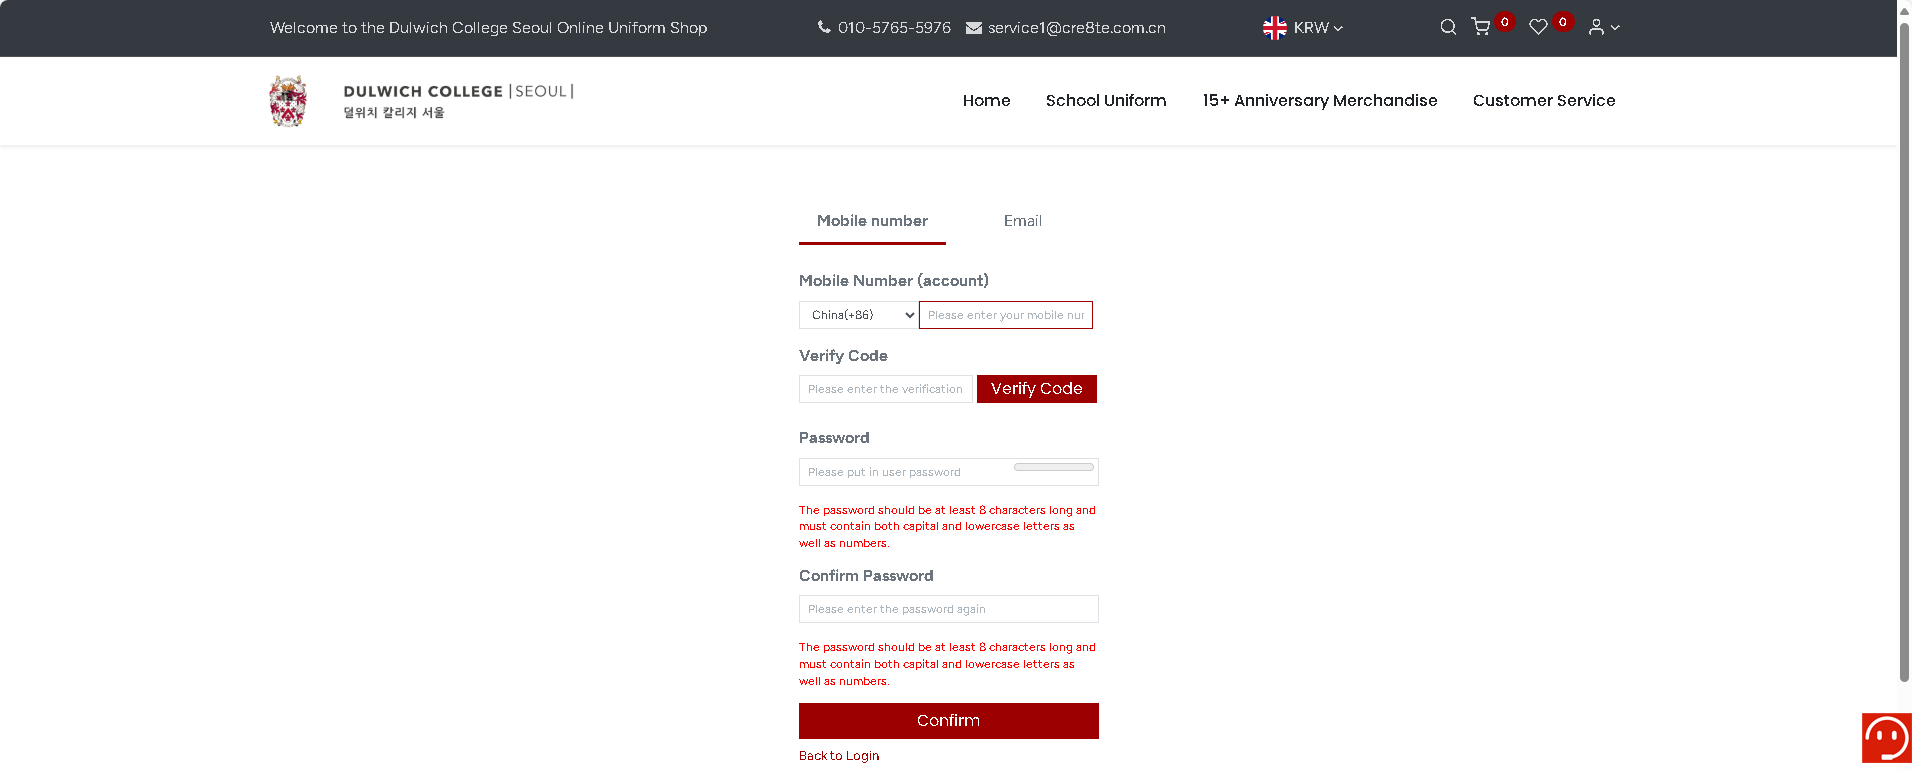Switch to the Email tab
This screenshot has height=771, width=1912.
(x=1022, y=221)
